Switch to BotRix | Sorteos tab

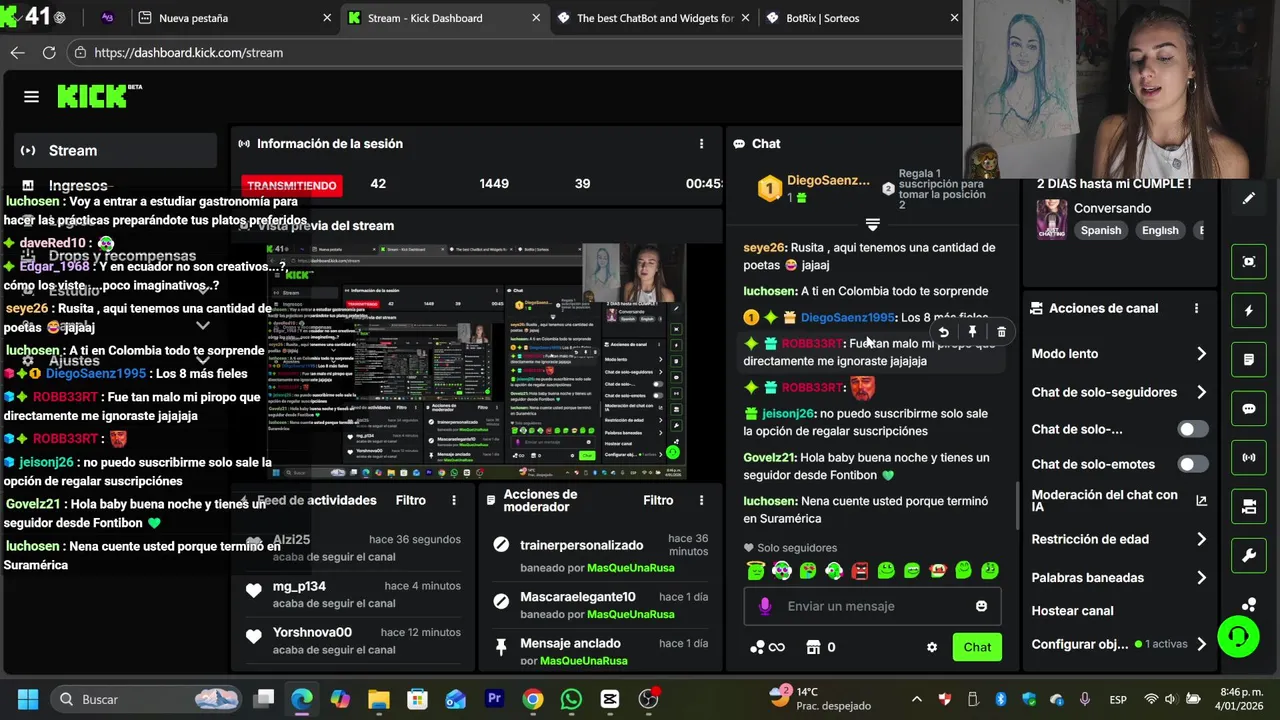pyautogui.click(x=862, y=18)
